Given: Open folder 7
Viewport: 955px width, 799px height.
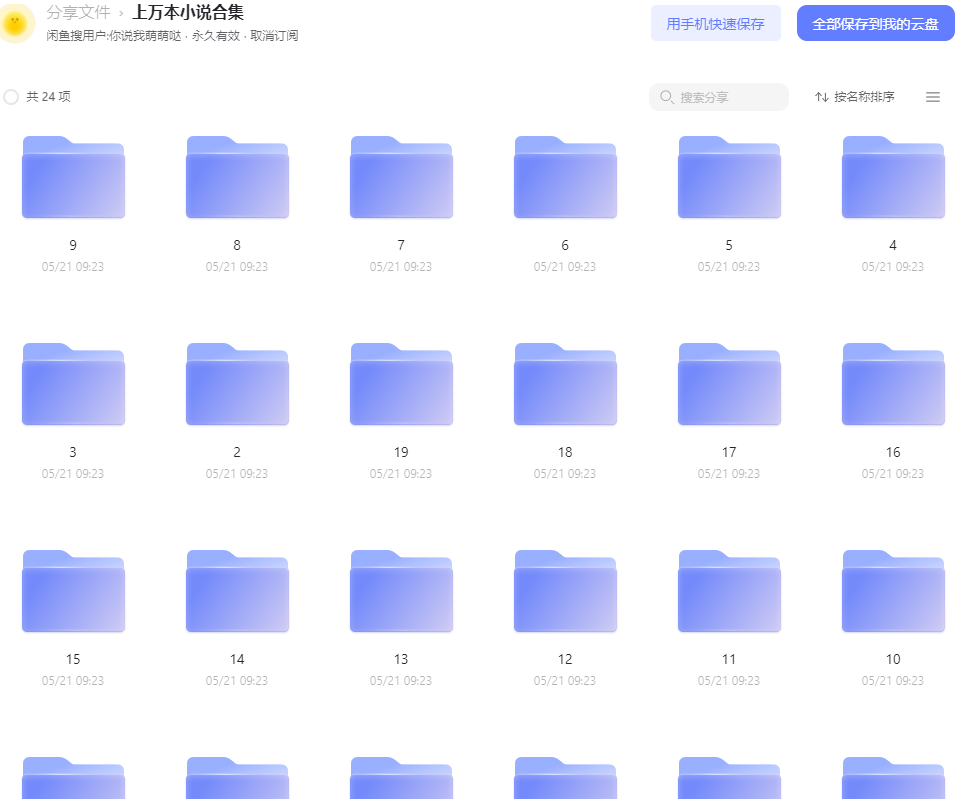Looking at the screenshot, I should (x=401, y=177).
